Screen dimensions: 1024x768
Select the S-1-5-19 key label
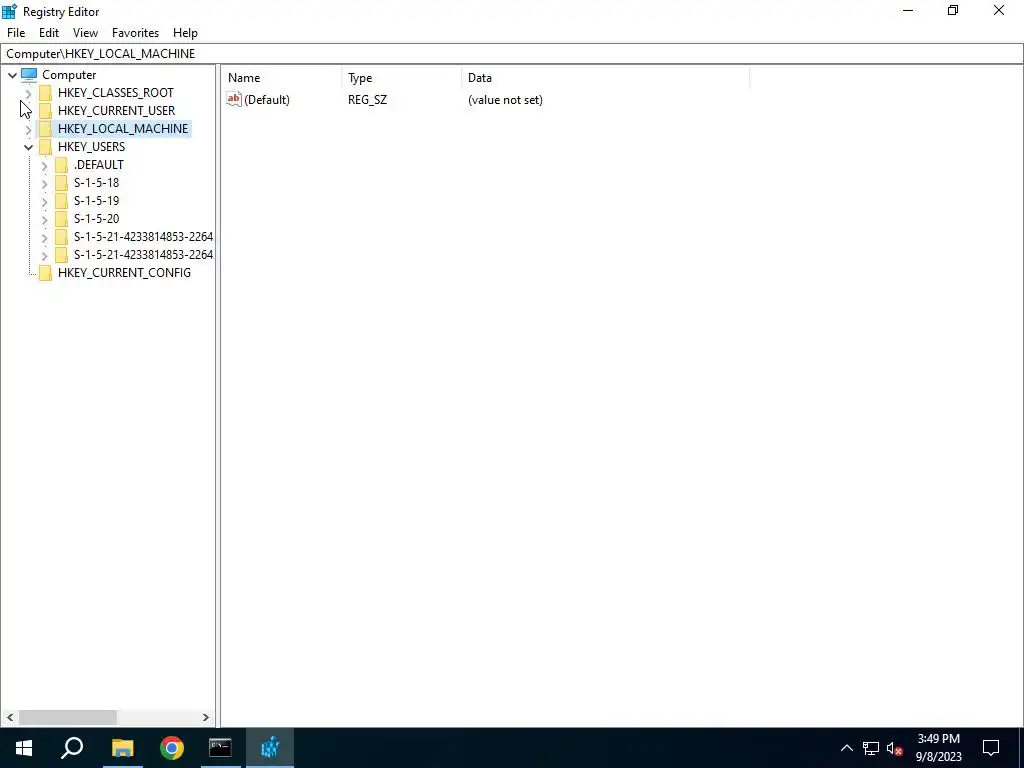pos(96,200)
